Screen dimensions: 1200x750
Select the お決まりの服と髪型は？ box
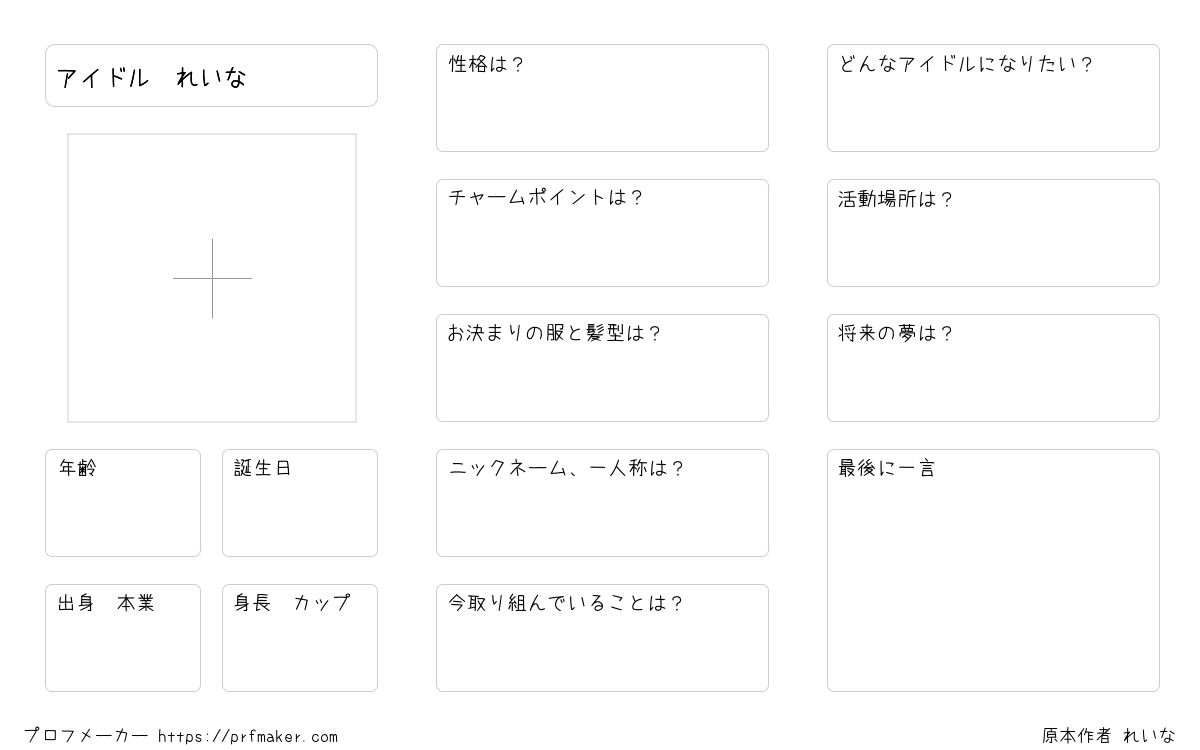[x=602, y=368]
